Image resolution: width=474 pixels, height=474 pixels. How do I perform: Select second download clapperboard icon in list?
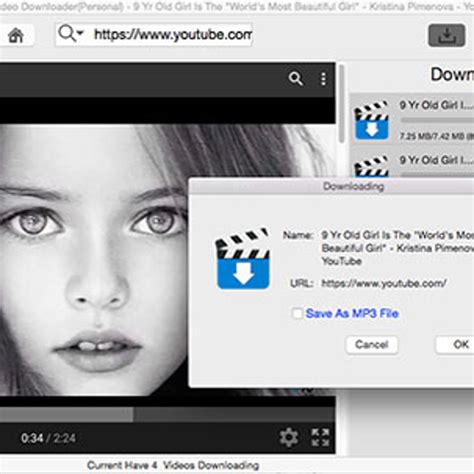372,166
